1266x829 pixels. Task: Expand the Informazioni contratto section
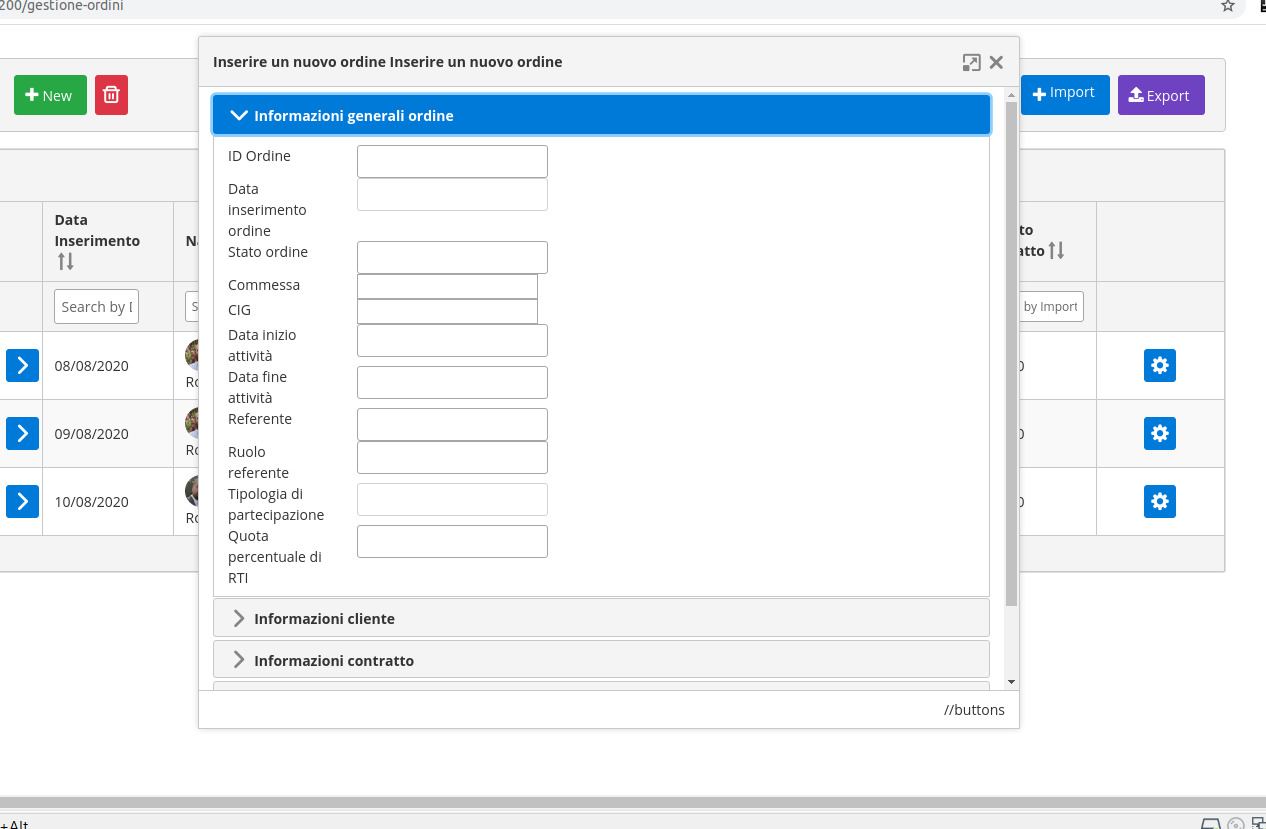pos(601,660)
